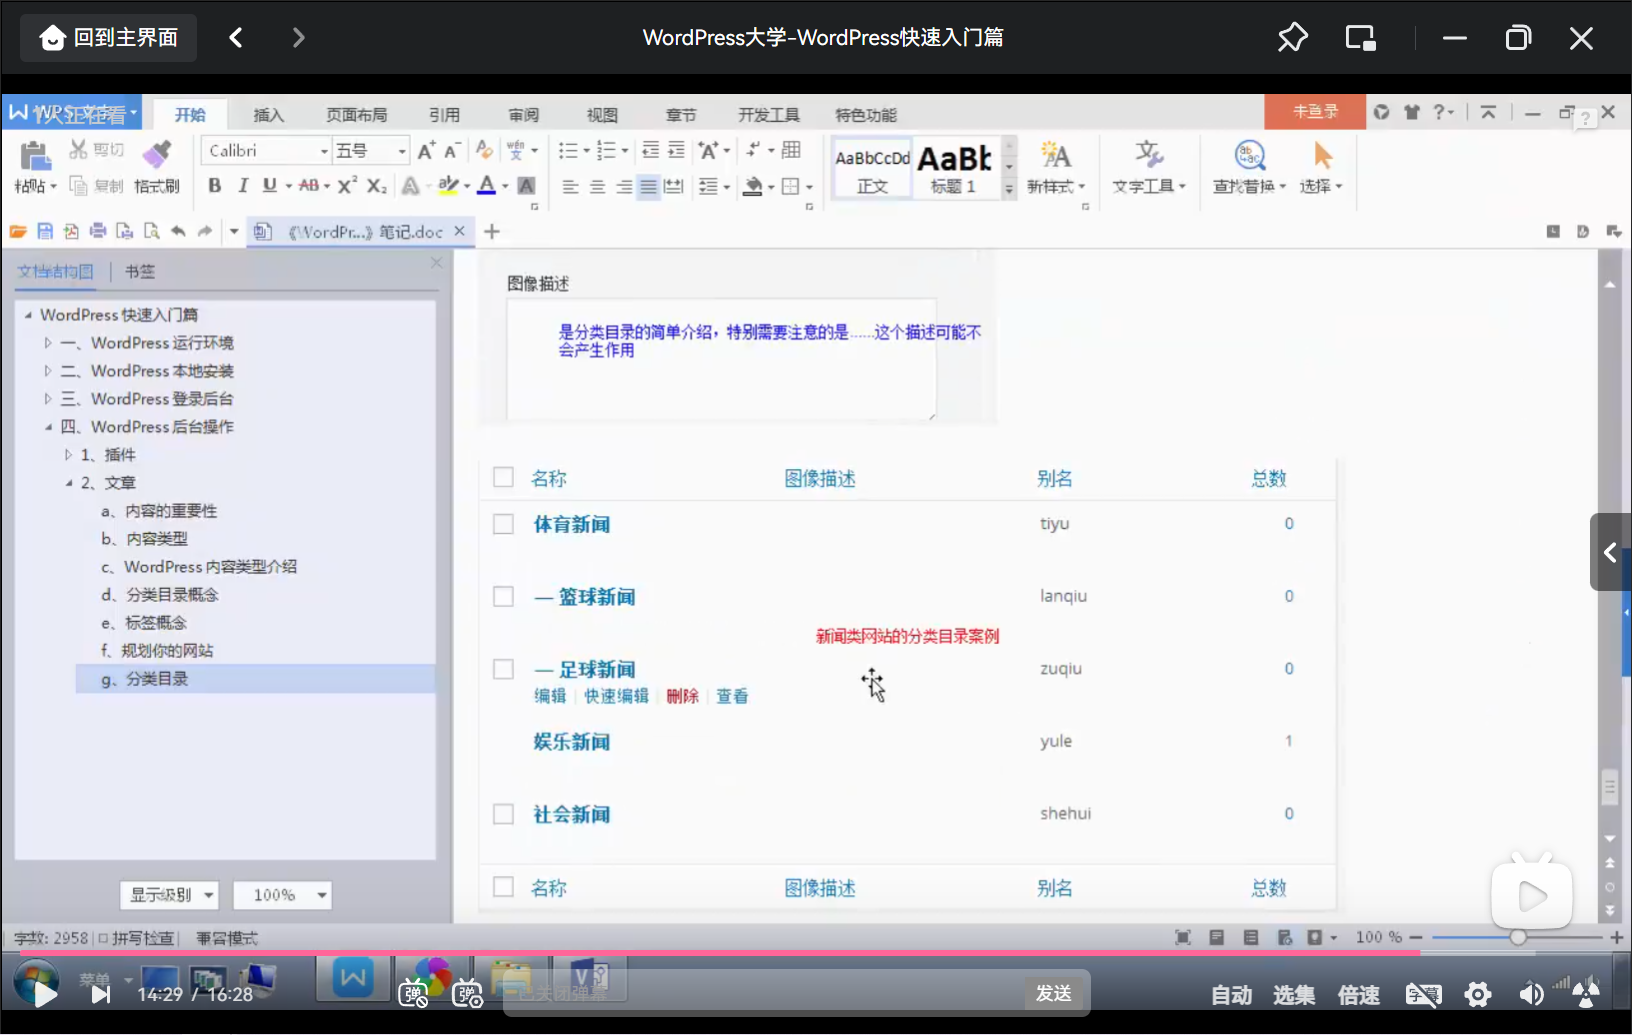
Task: Switch to the 审阅 ribbon tab
Action: point(523,115)
